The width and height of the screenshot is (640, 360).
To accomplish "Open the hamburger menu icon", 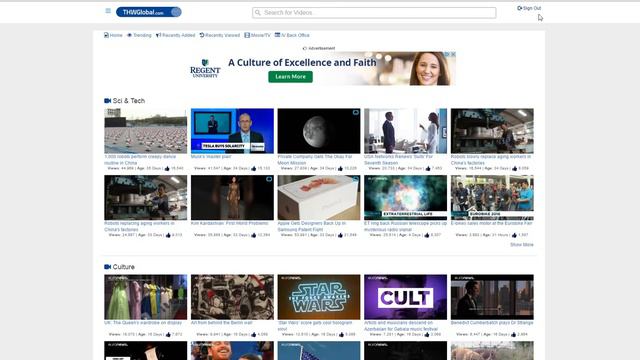I will click(108, 11).
